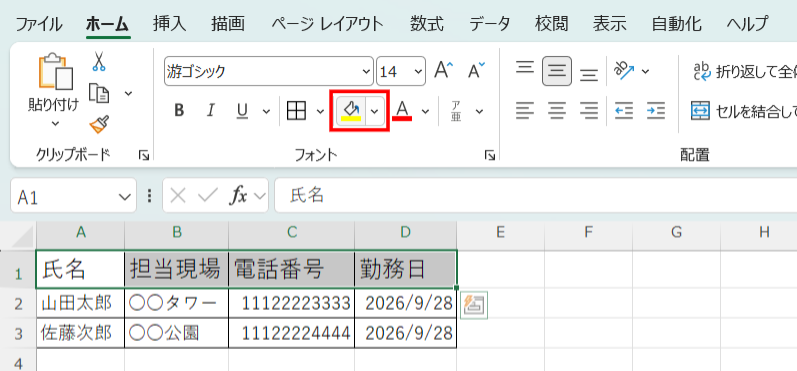The width and height of the screenshot is (797, 371).
Task: Switch to the ページ レイアウト tab
Action: click(x=328, y=23)
